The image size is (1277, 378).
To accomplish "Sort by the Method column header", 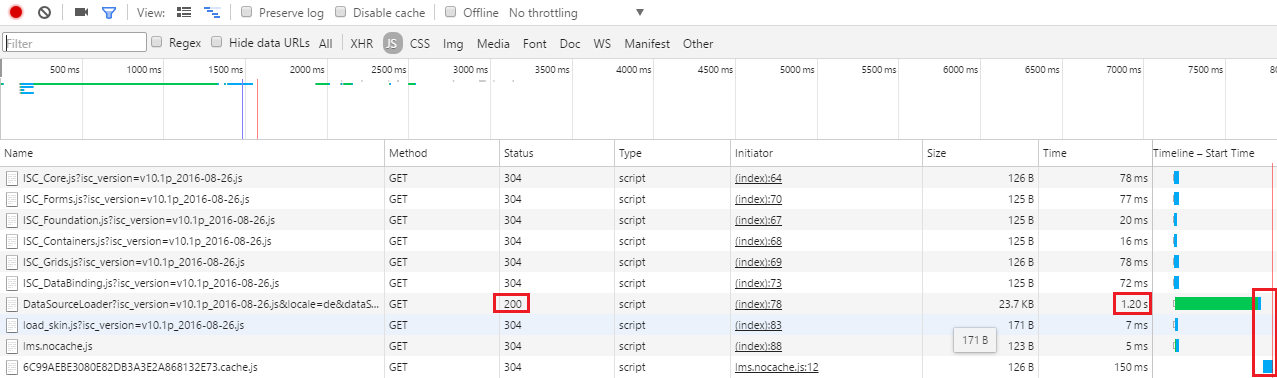I will pyautogui.click(x=443, y=153).
